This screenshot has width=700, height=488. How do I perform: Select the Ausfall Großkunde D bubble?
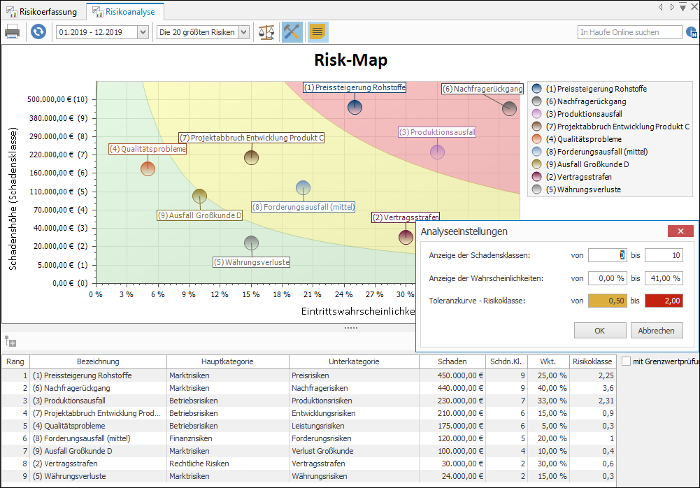[x=200, y=196]
